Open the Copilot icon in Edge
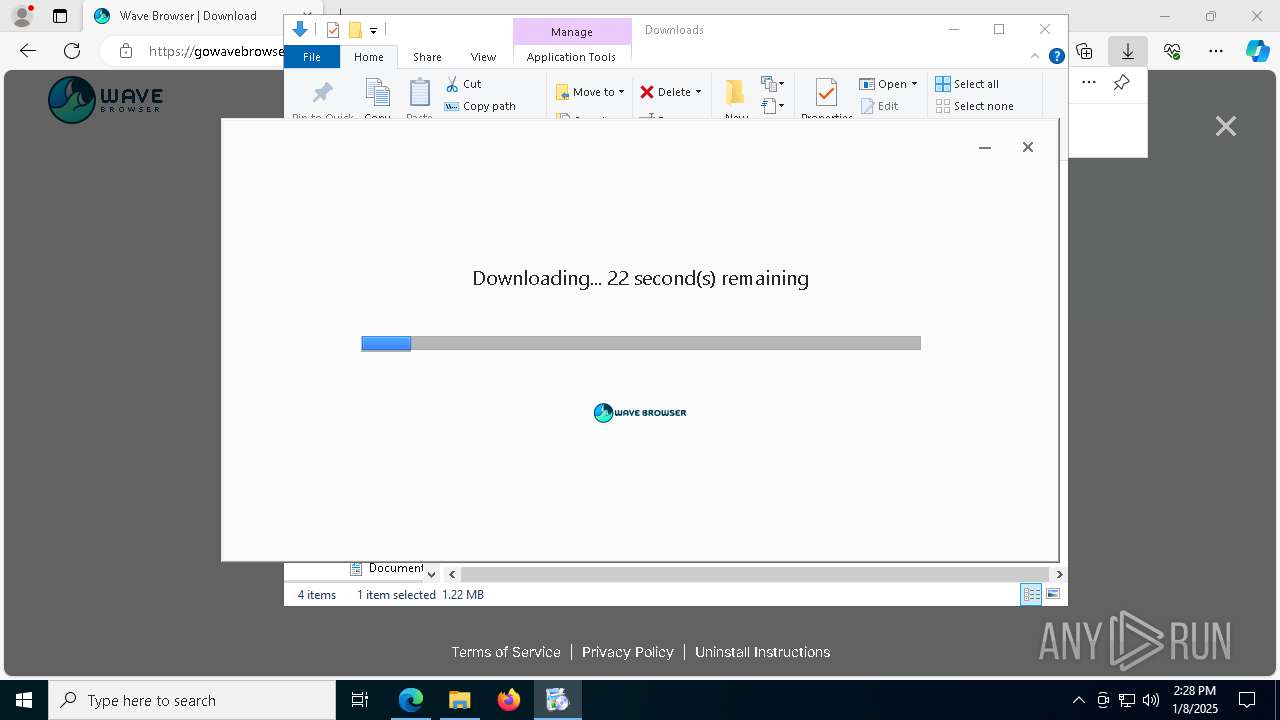This screenshot has width=1280, height=720. coord(1257,51)
